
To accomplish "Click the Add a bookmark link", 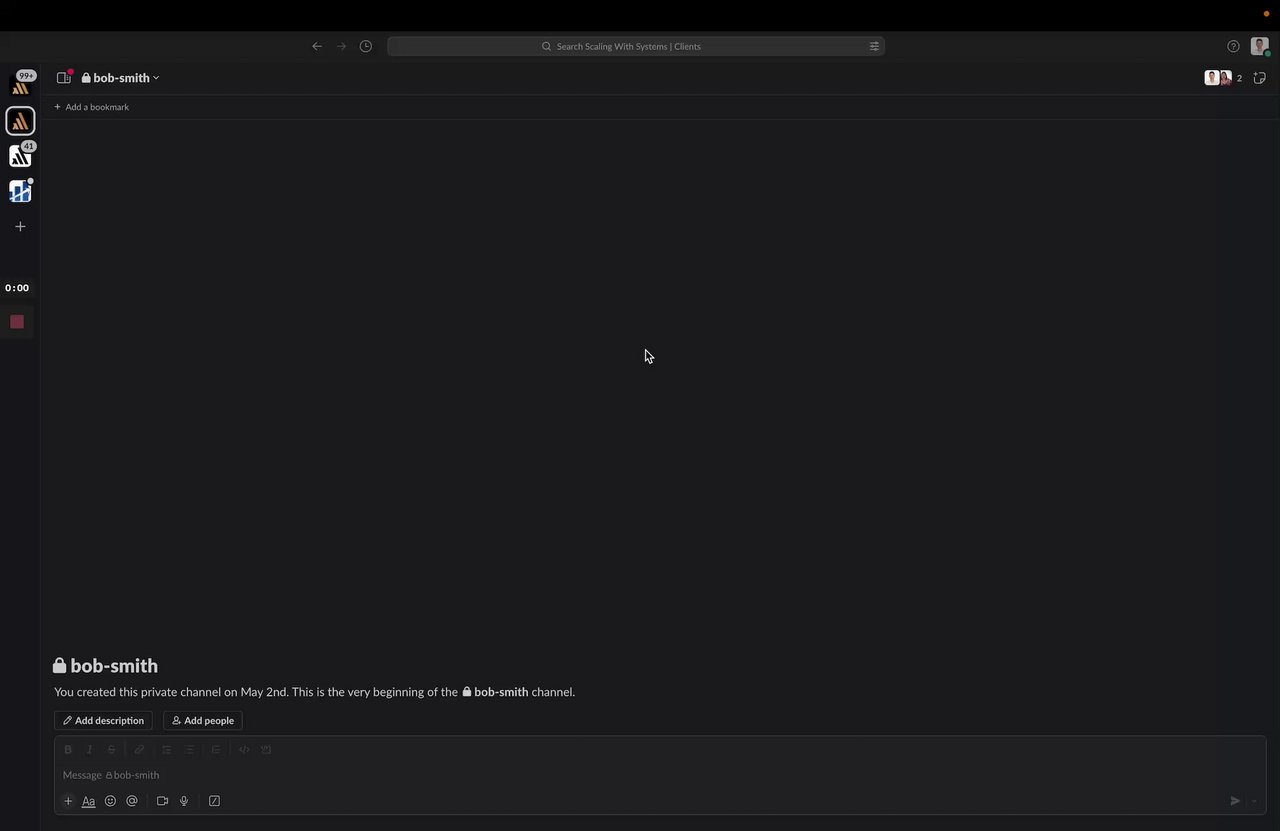I will (91, 107).
